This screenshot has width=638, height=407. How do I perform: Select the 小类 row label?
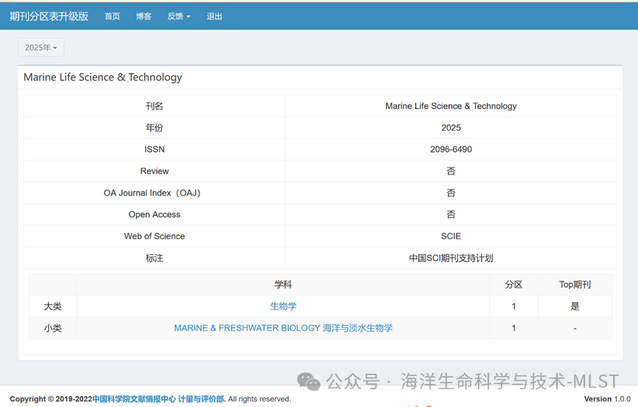pyautogui.click(x=53, y=328)
